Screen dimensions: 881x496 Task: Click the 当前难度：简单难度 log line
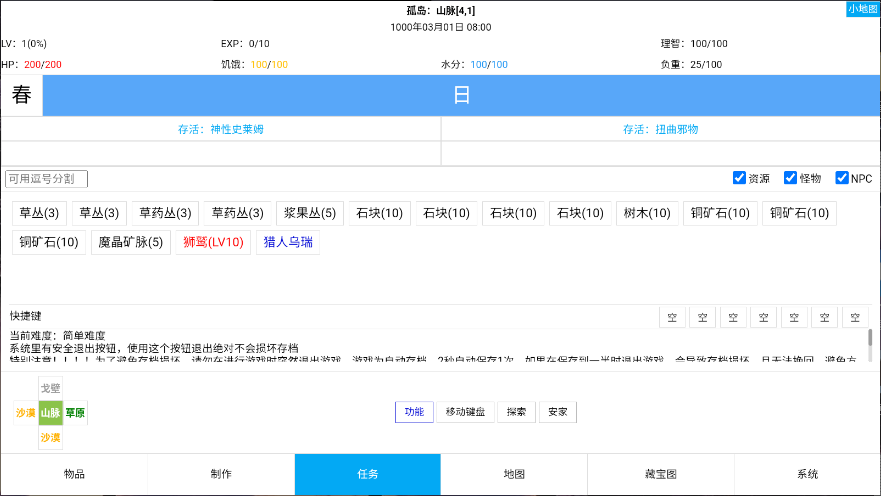point(57,335)
